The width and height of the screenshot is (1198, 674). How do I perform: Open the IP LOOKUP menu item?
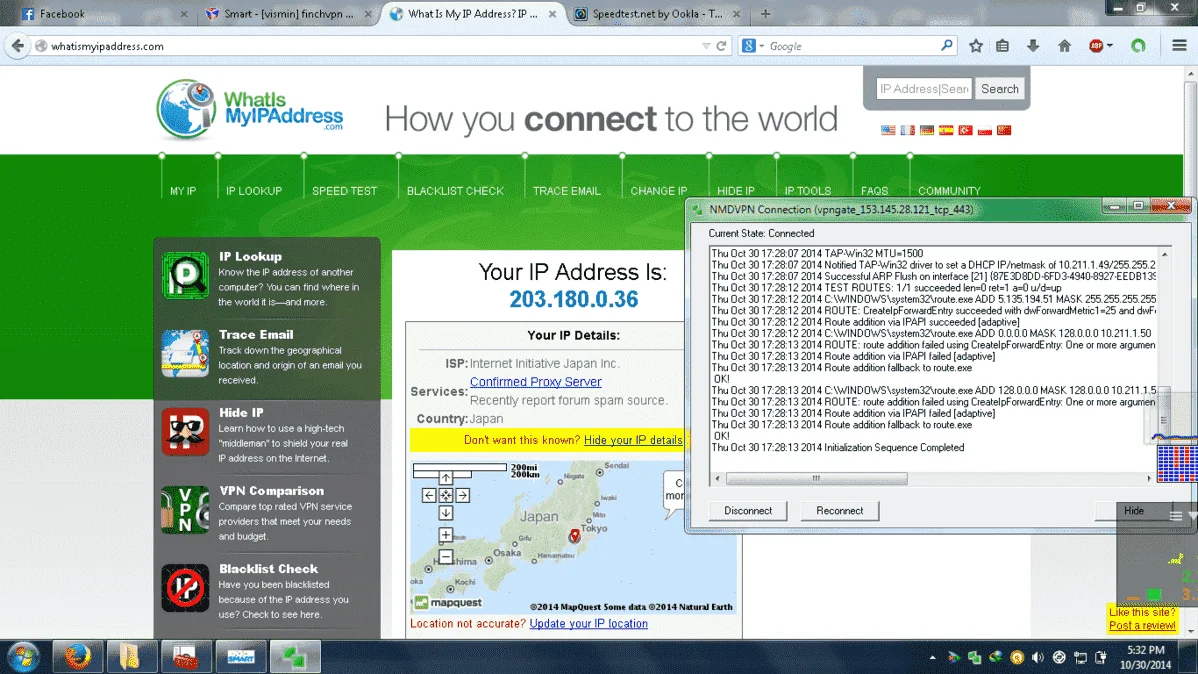tap(254, 191)
